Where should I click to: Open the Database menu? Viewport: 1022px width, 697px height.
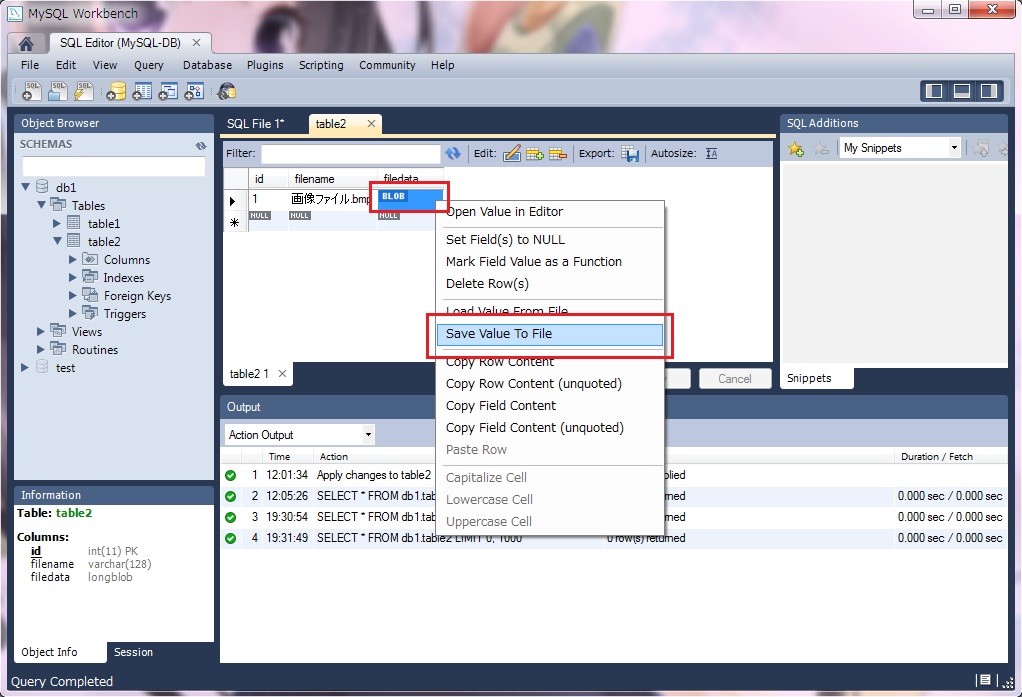click(207, 65)
